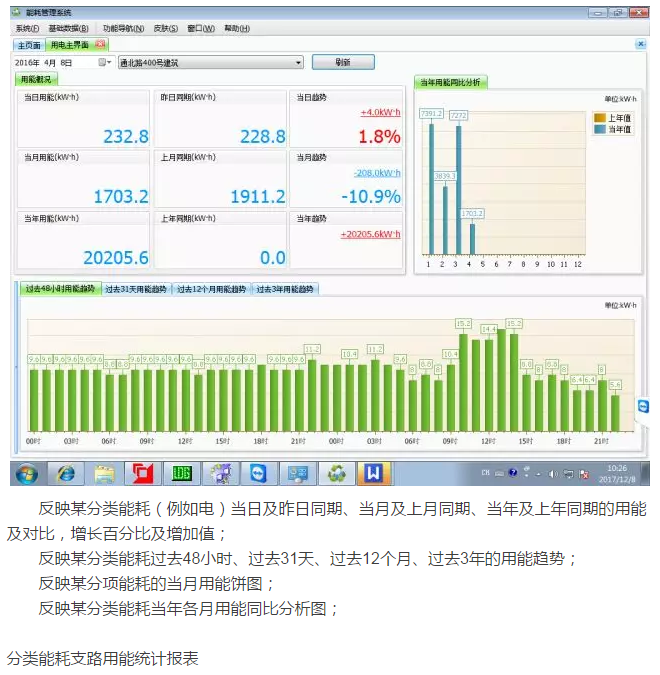Open WPS Writer from the taskbar
Screen dimensions: 660x675
tap(374, 474)
